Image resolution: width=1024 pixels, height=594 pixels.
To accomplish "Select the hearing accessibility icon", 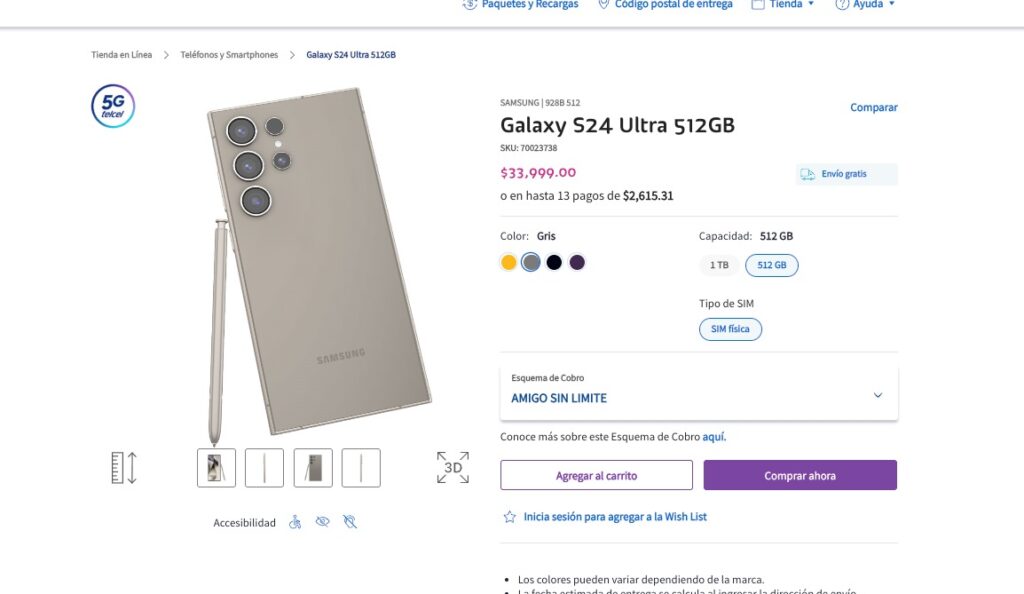I will (350, 521).
